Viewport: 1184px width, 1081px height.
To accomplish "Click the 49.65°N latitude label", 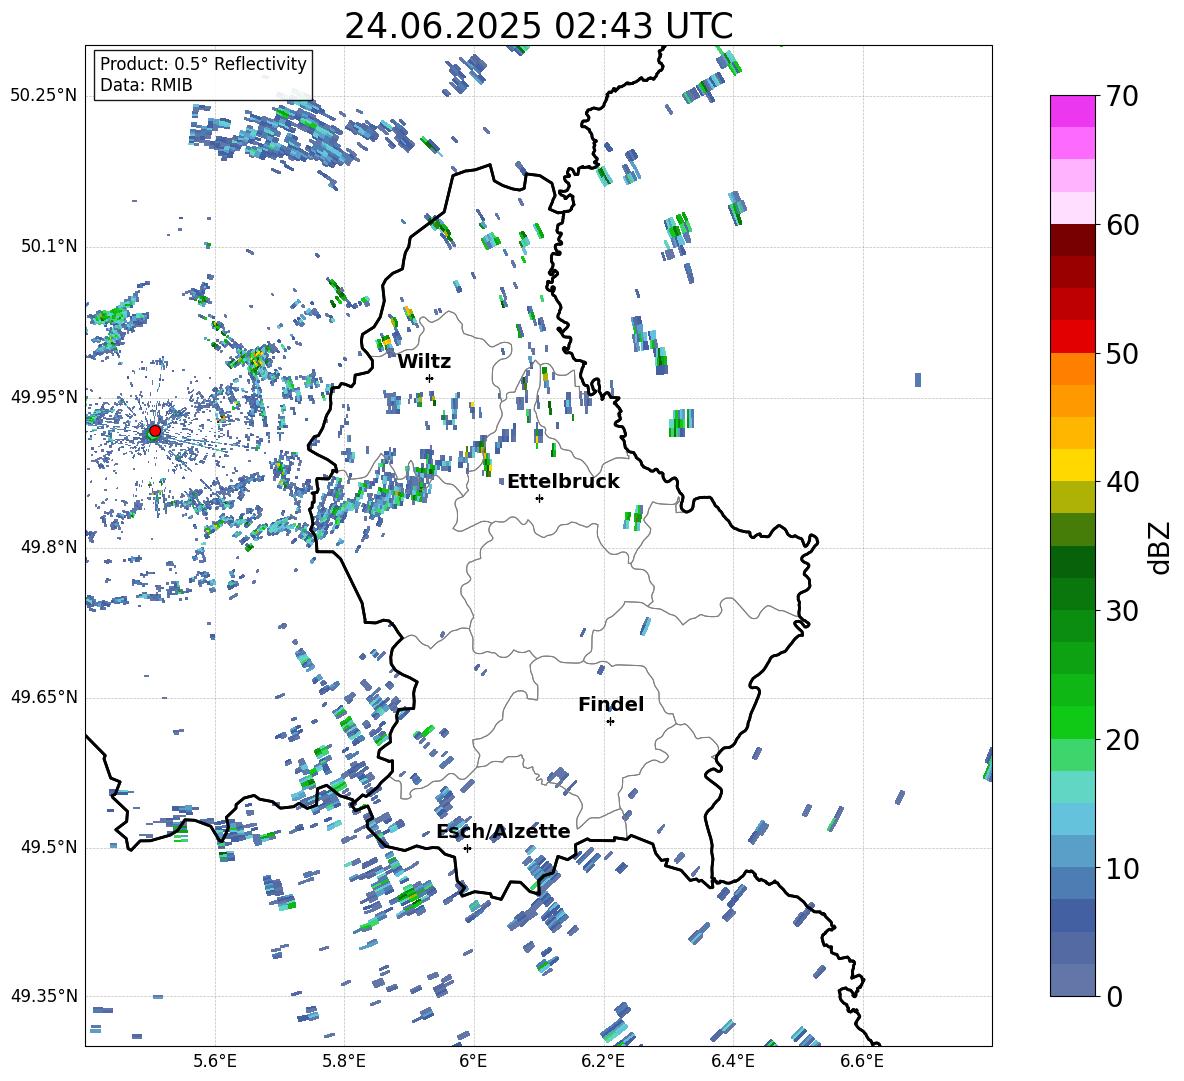I will coord(44,696).
